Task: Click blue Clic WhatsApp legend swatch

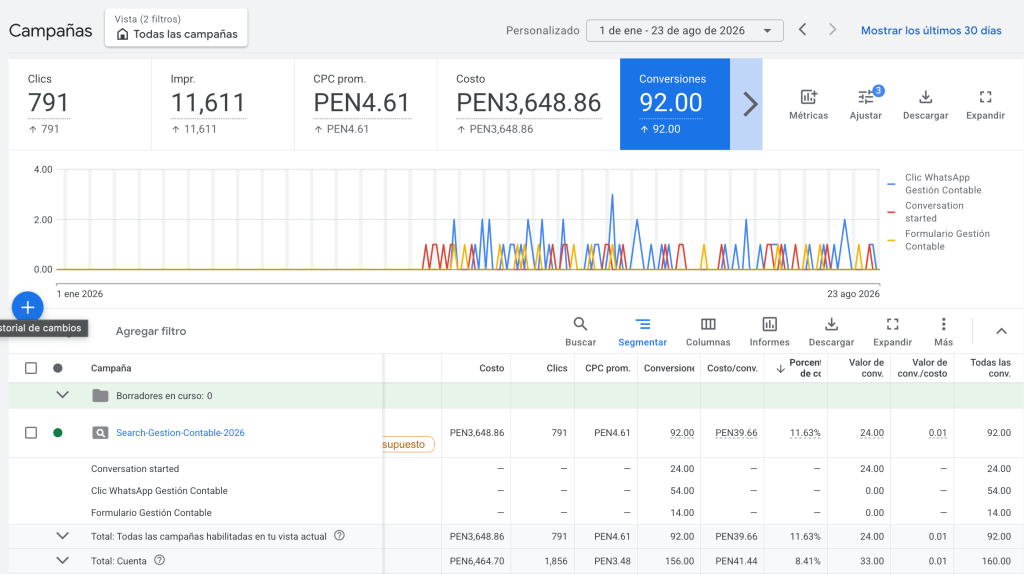Action: (891, 184)
